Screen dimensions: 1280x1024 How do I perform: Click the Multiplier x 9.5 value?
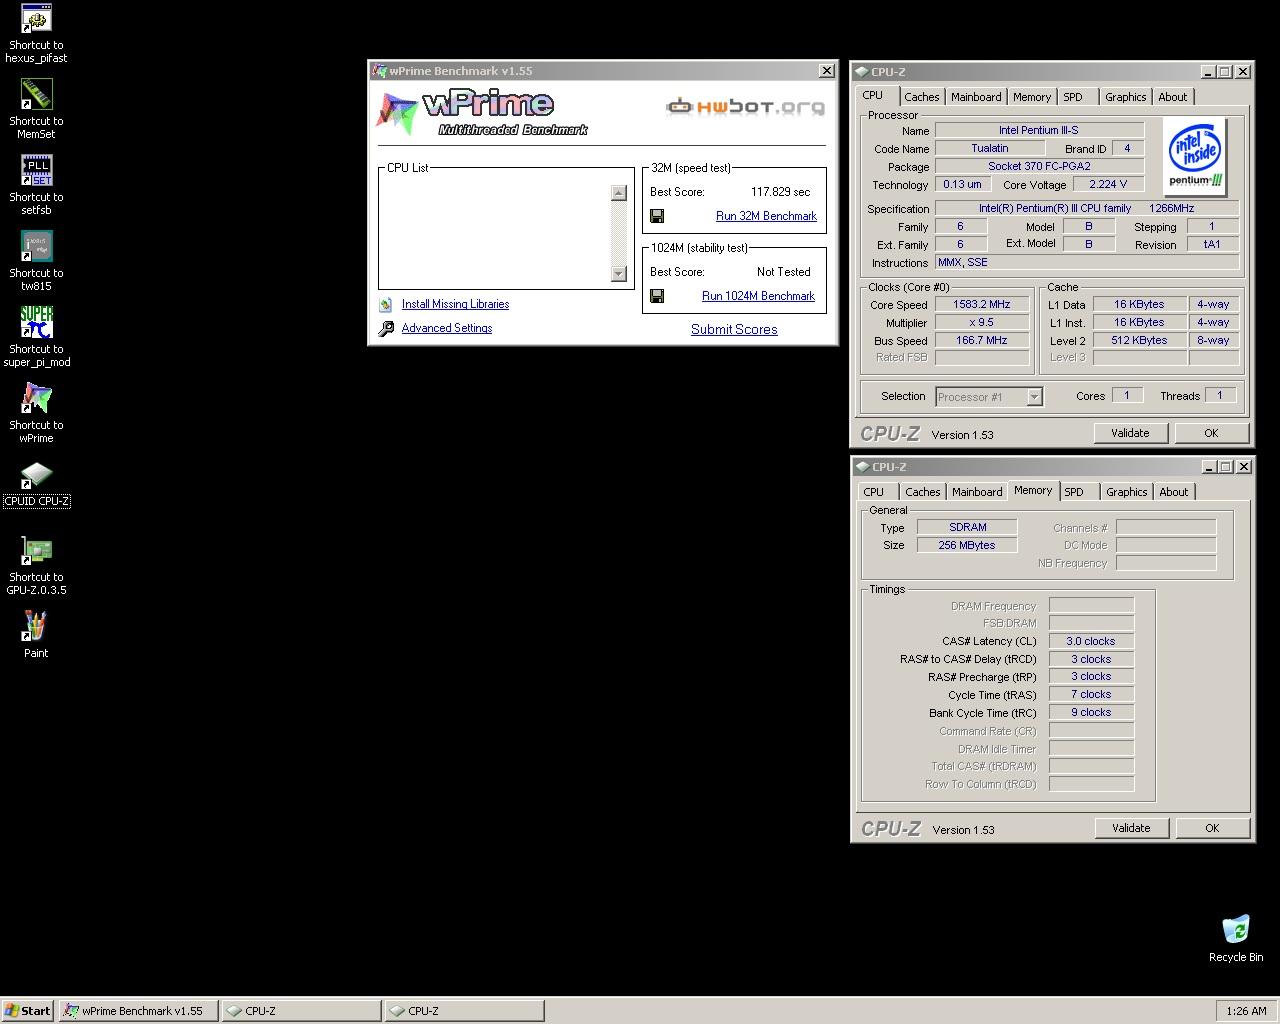tap(982, 323)
